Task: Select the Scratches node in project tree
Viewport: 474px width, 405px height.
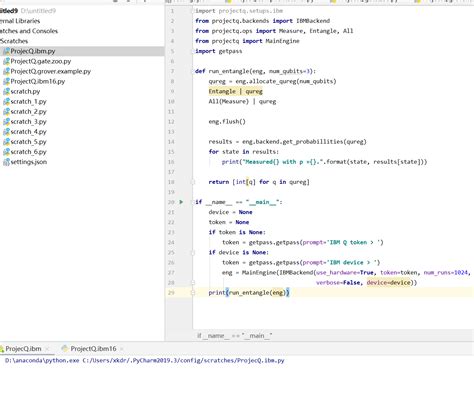Action: [x=14, y=41]
